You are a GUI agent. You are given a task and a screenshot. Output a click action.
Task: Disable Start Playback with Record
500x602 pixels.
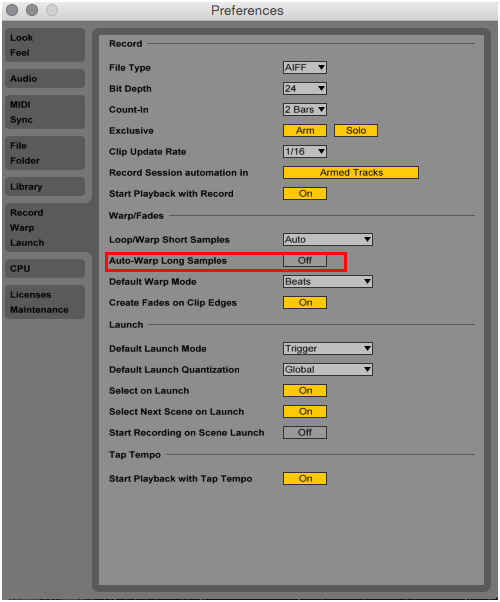point(305,194)
